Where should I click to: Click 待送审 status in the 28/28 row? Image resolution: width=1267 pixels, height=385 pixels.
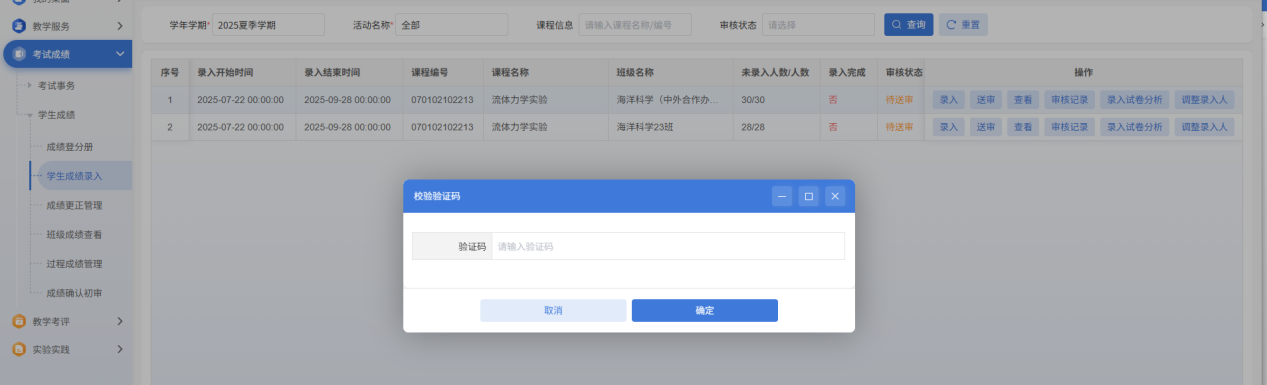click(x=899, y=127)
